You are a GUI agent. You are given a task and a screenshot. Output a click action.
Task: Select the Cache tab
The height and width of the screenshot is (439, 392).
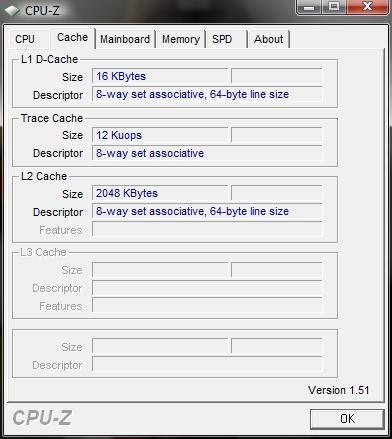coord(72,38)
